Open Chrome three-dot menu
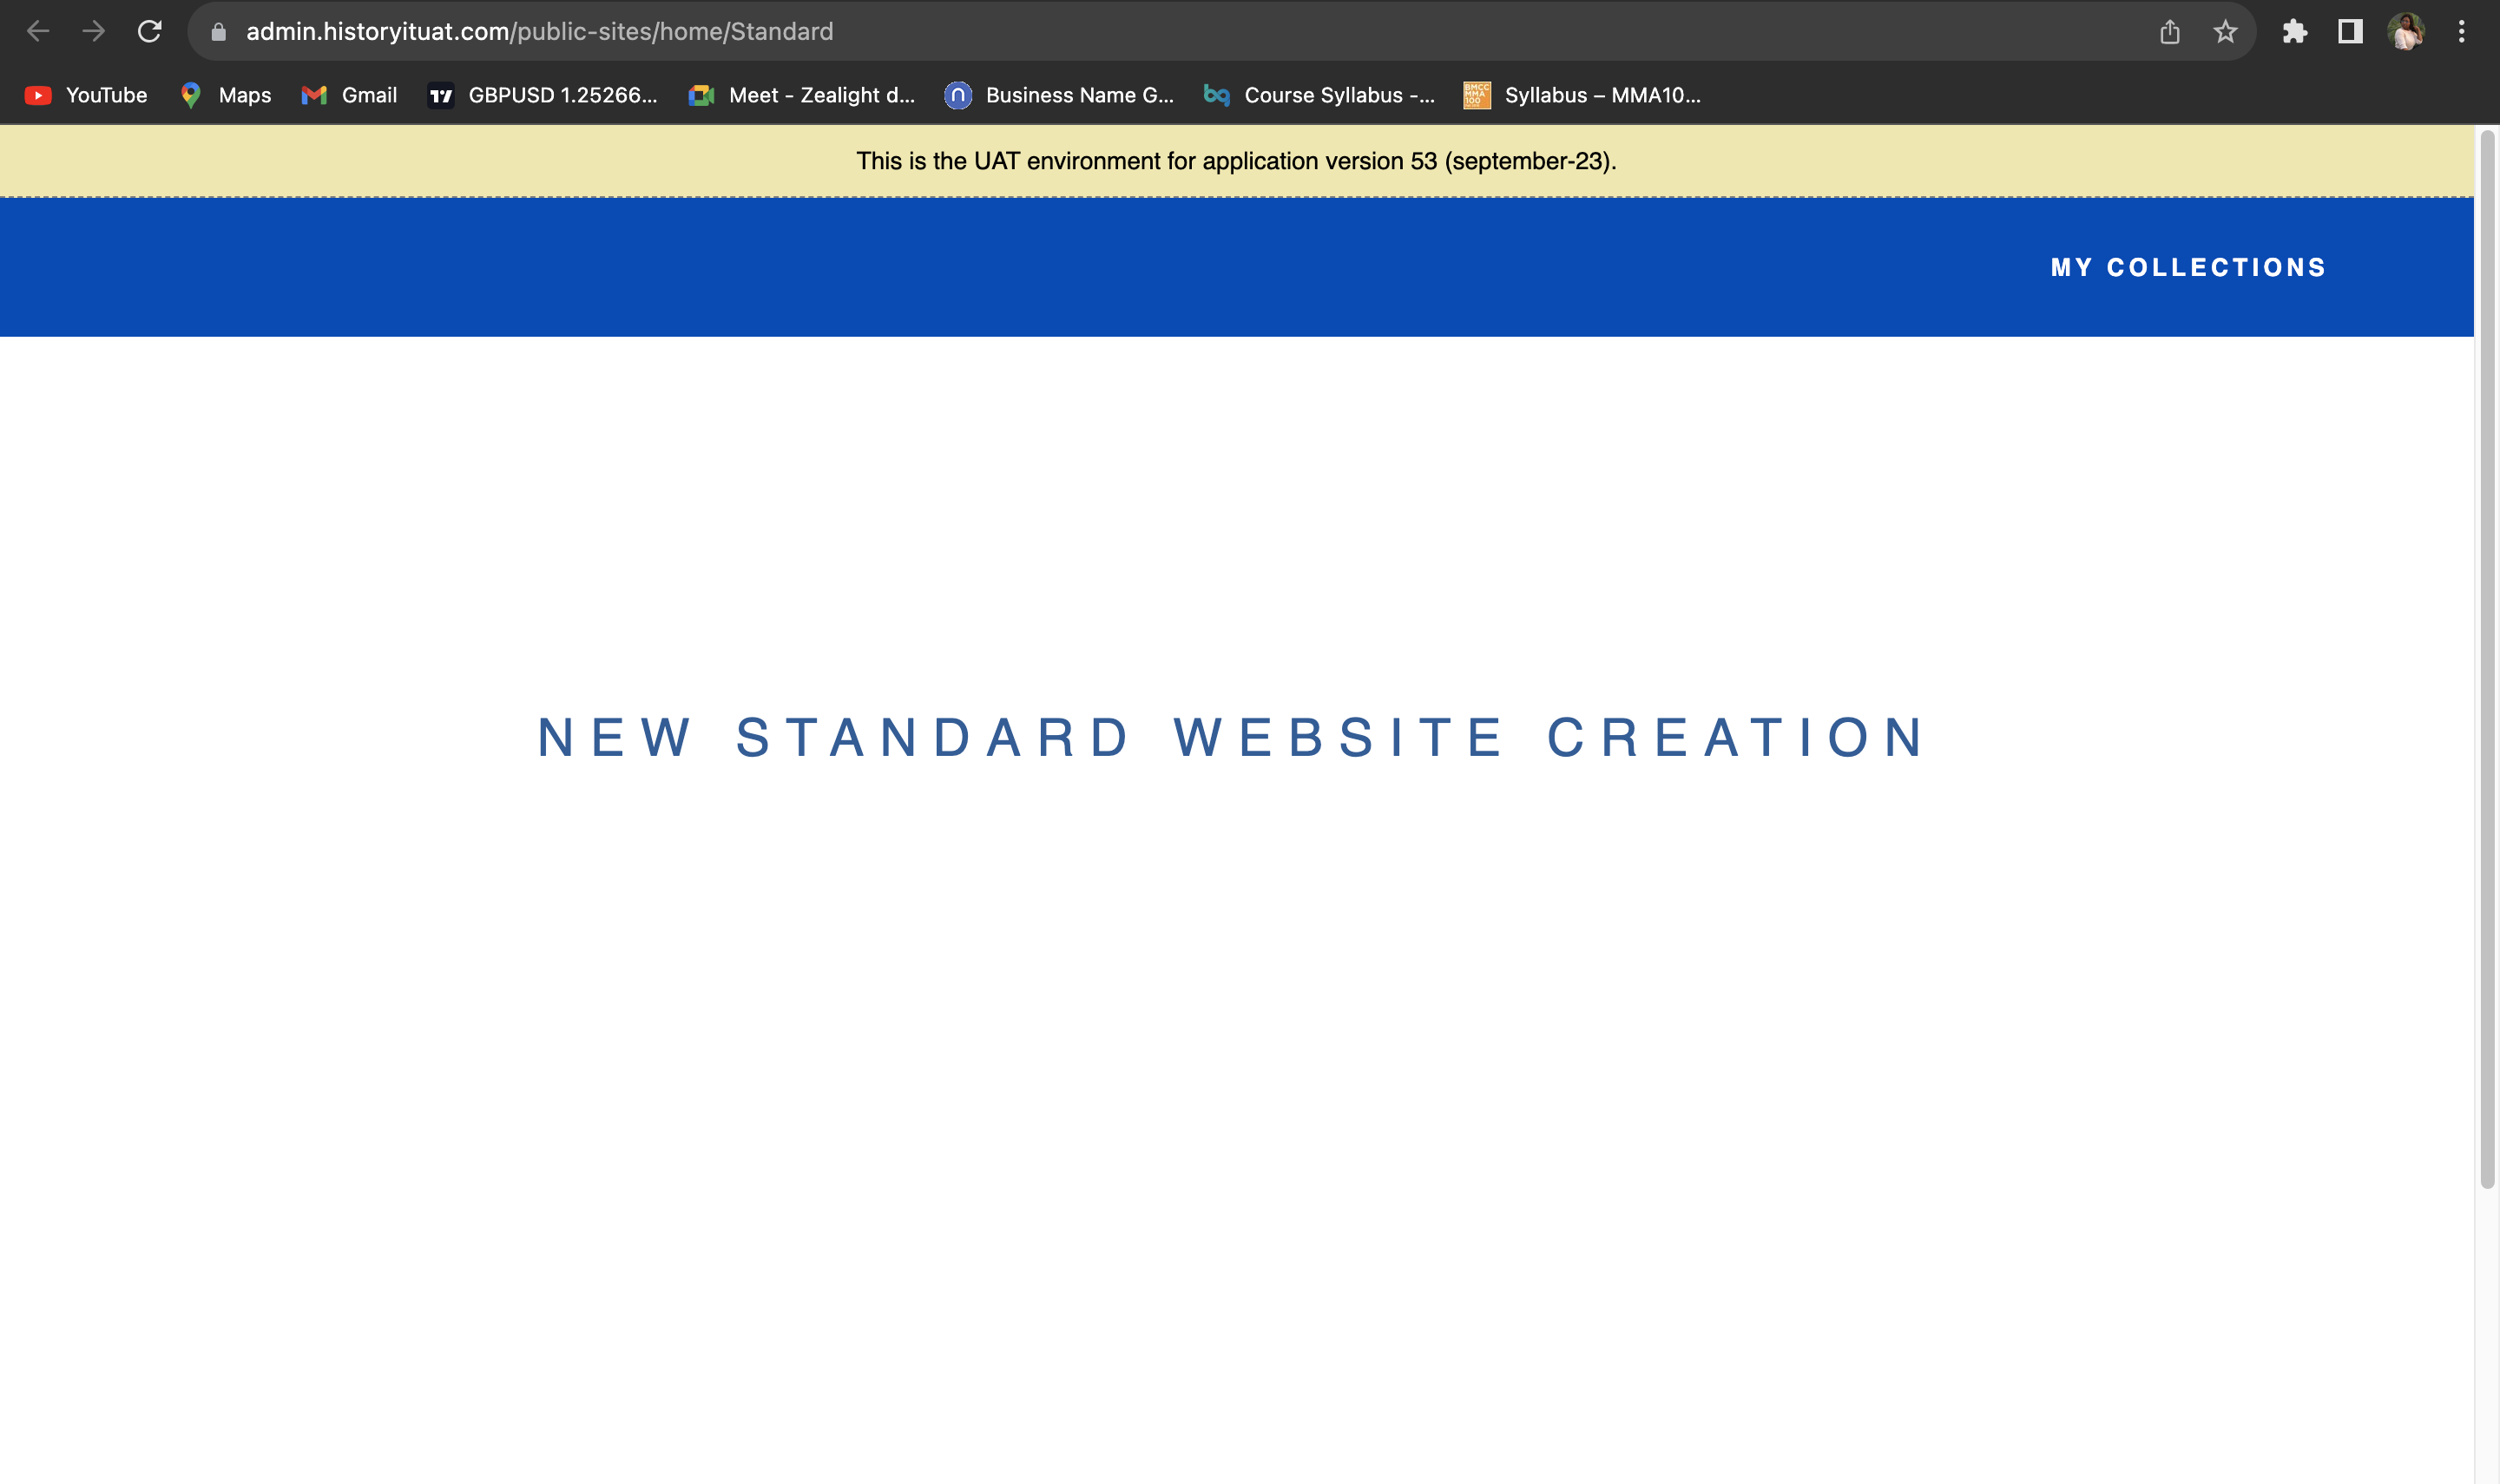 coord(2461,32)
